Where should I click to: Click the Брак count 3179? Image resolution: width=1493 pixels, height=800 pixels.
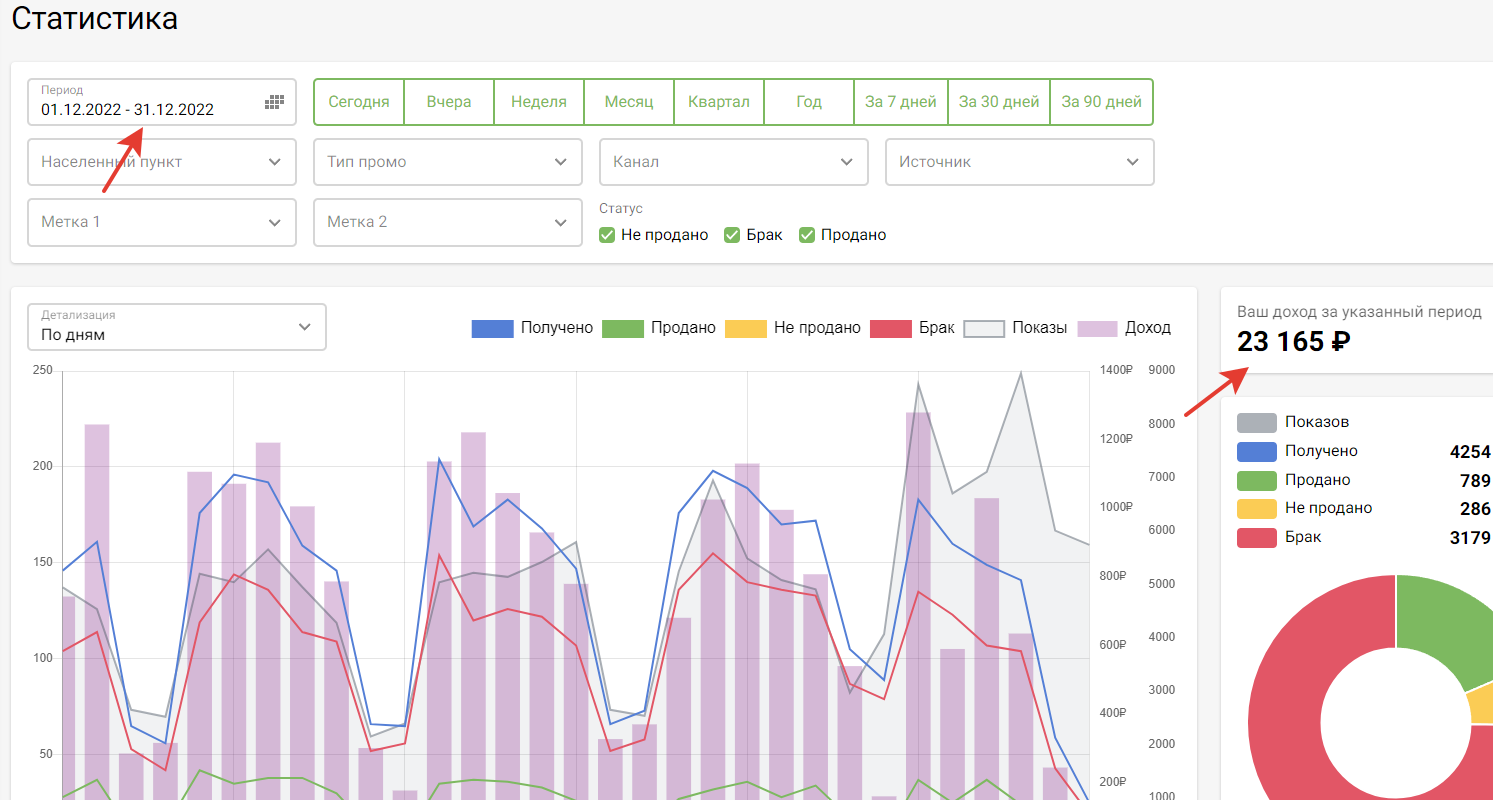pos(1470,538)
